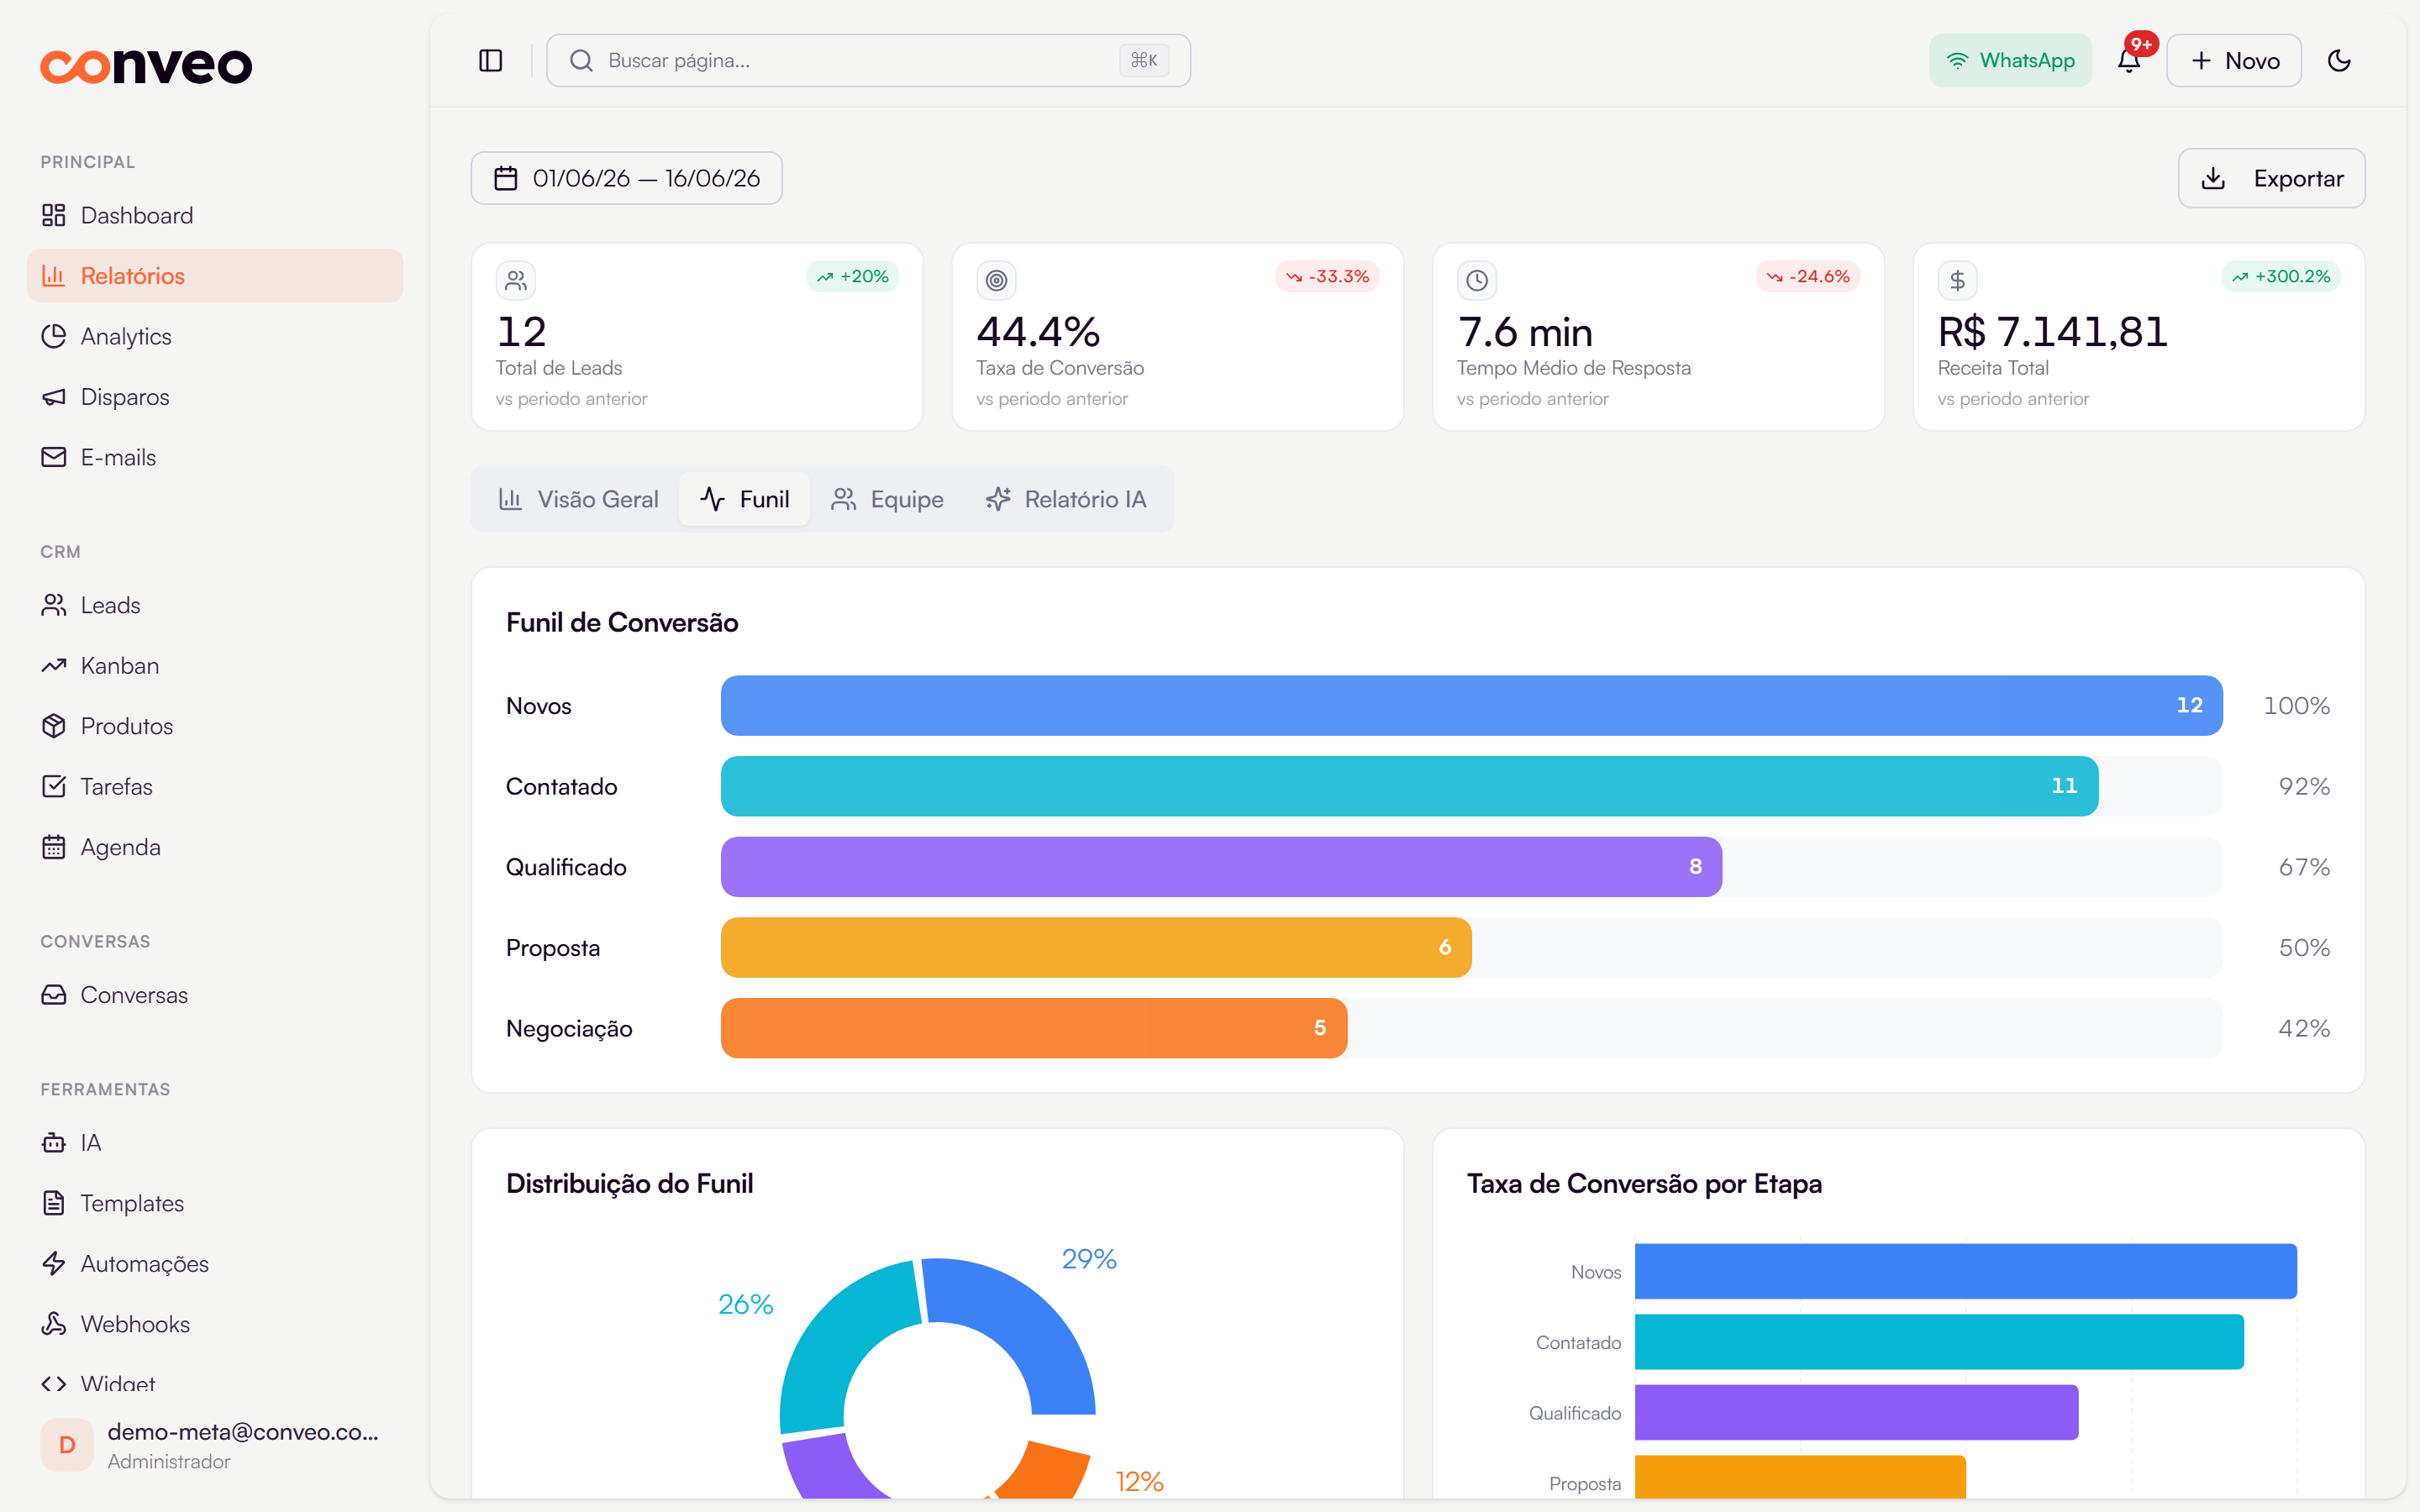Click the Buscar página search field
This screenshot has height=1512, width=2420.
[x=868, y=61]
